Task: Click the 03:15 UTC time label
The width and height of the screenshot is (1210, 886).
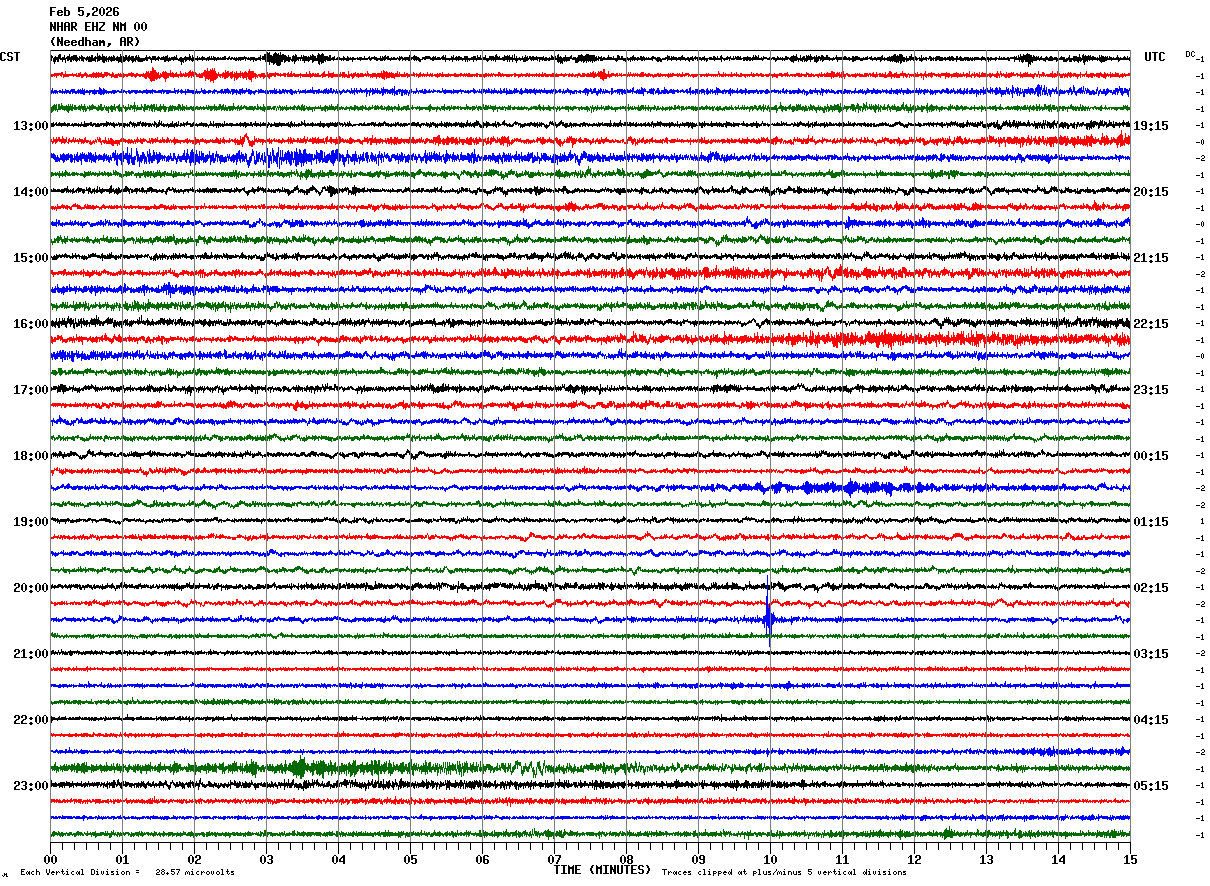Action: click(x=1150, y=654)
